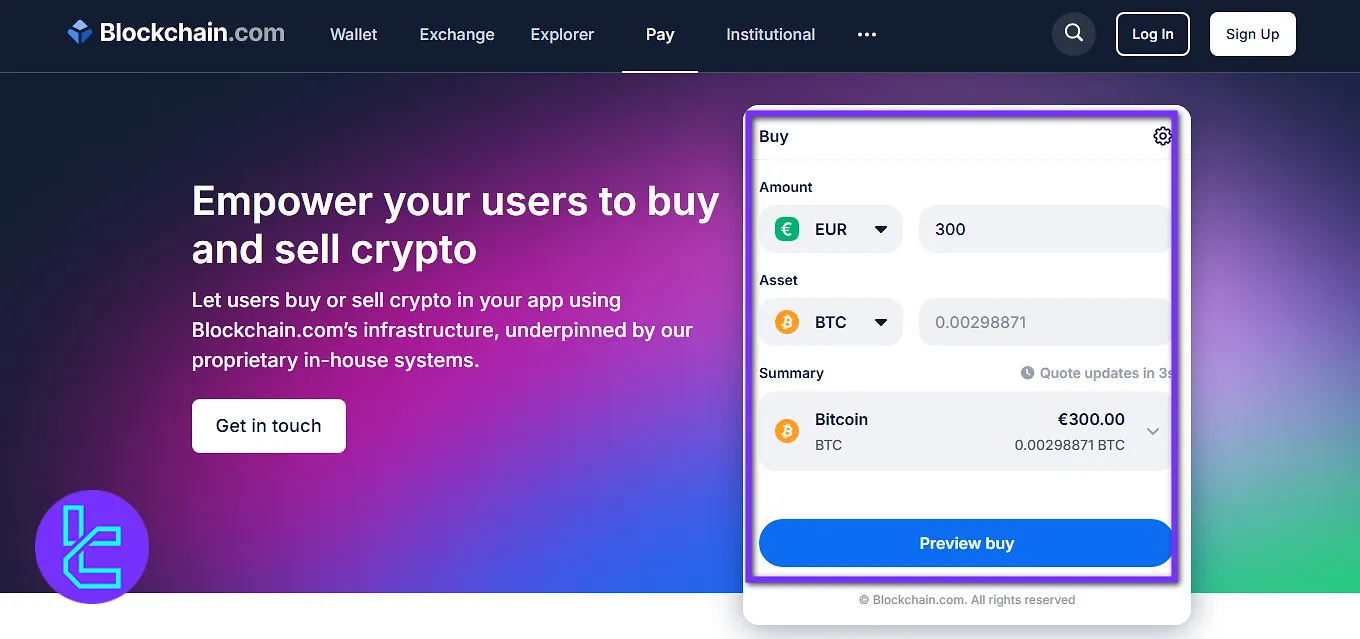The height and width of the screenshot is (639, 1360).
Task: Select the Exchange navigation item
Action: tap(457, 34)
